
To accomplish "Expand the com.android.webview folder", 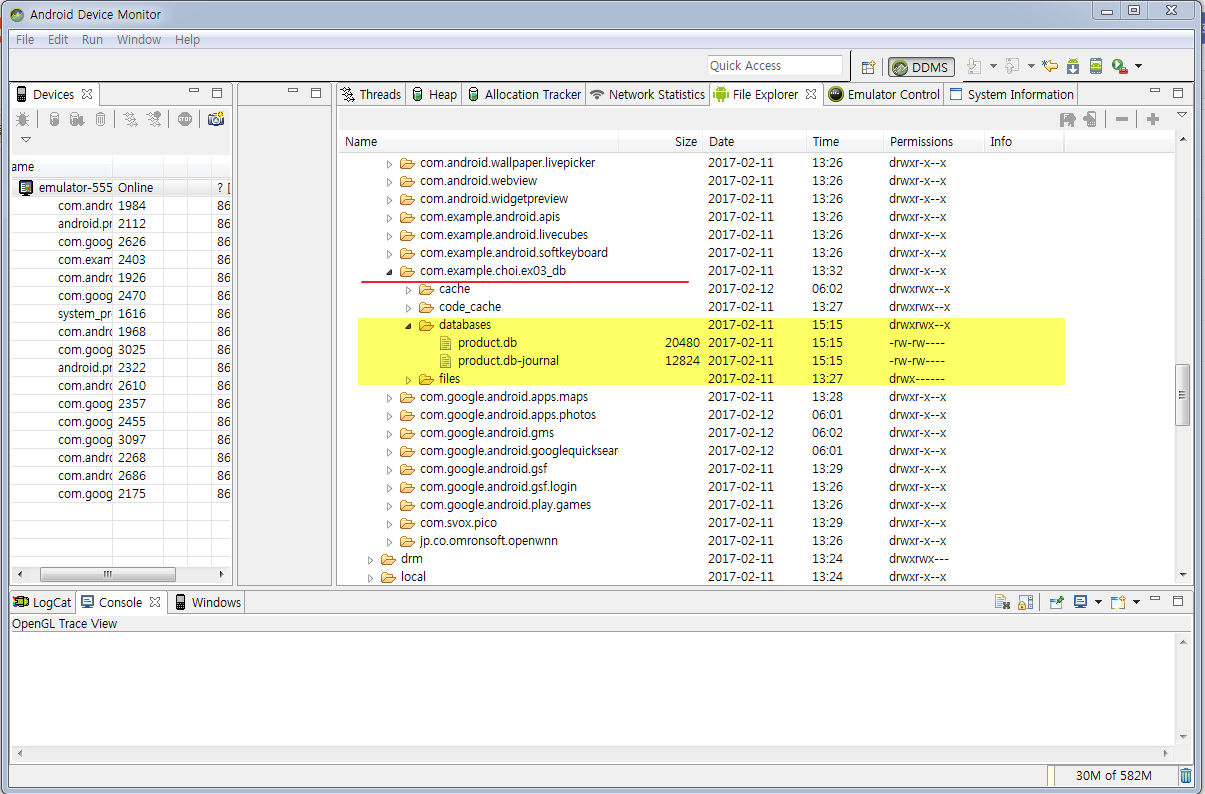I will [x=389, y=181].
